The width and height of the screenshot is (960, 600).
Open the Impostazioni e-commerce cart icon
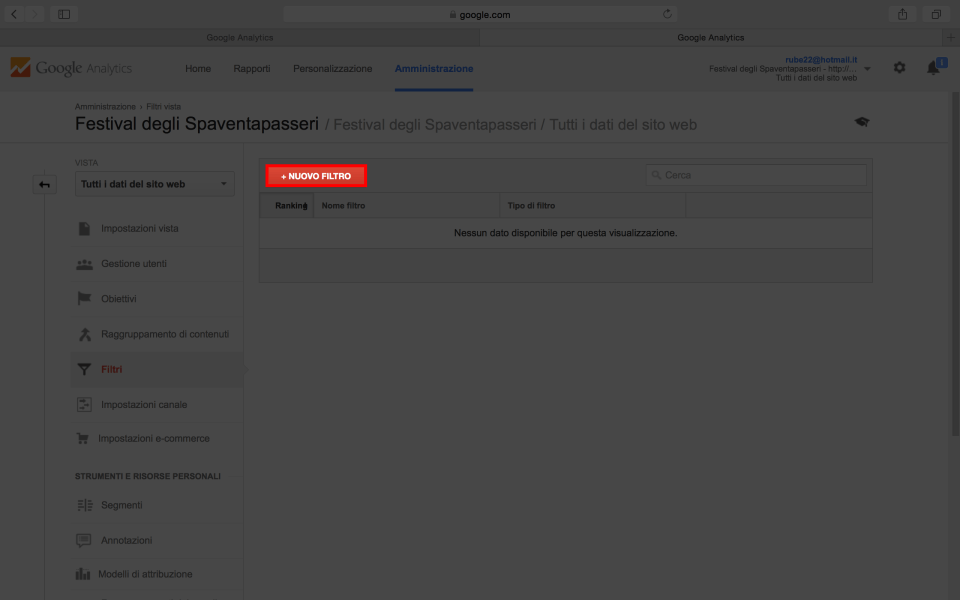click(x=85, y=438)
